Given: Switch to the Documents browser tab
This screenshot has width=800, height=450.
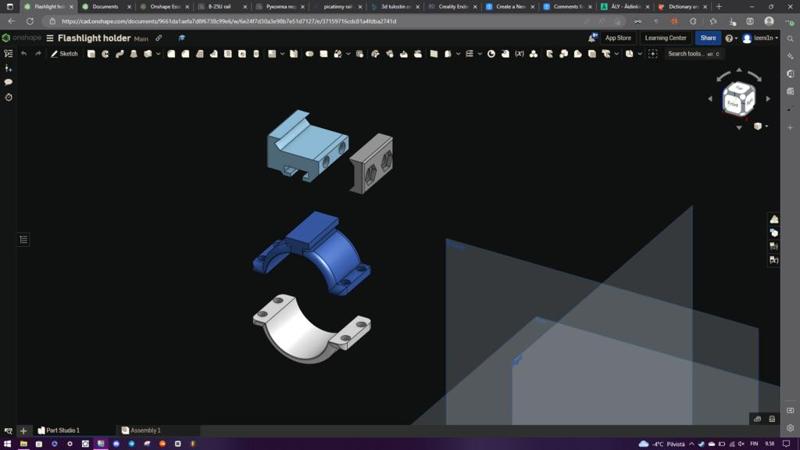Looking at the screenshot, I should tap(106, 7).
